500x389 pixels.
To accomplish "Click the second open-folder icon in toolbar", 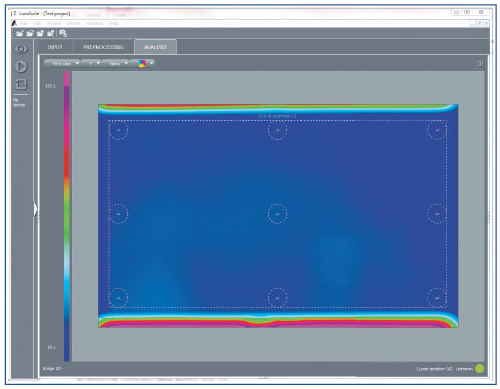I will point(30,33).
